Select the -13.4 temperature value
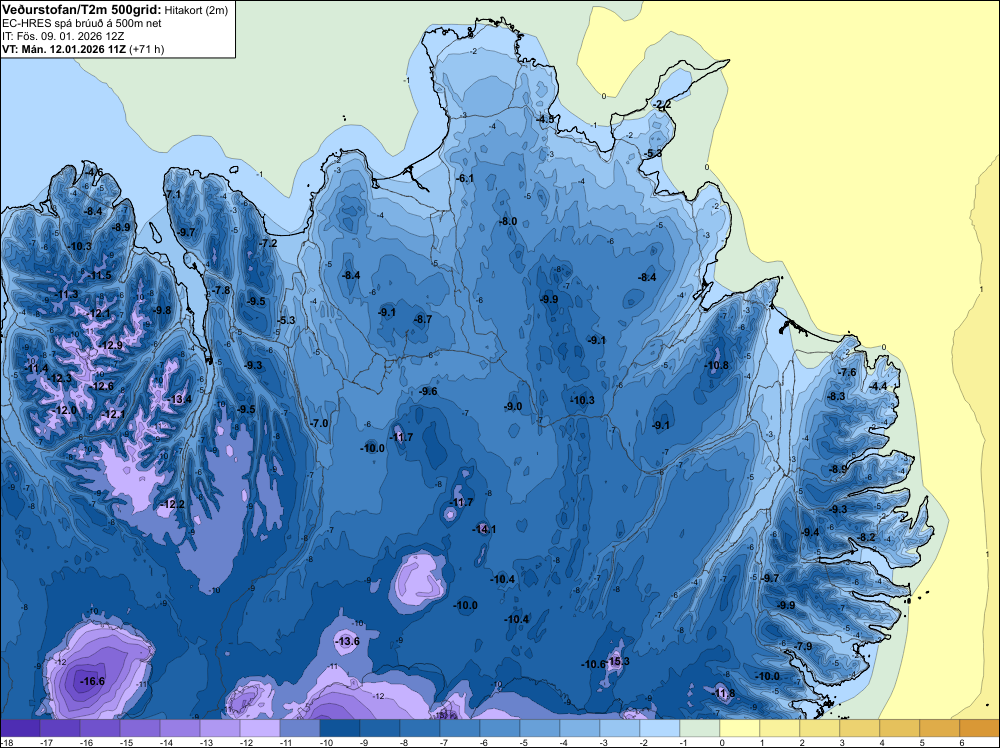The height and width of the screenshot is (748, 1000). (179, 400)
